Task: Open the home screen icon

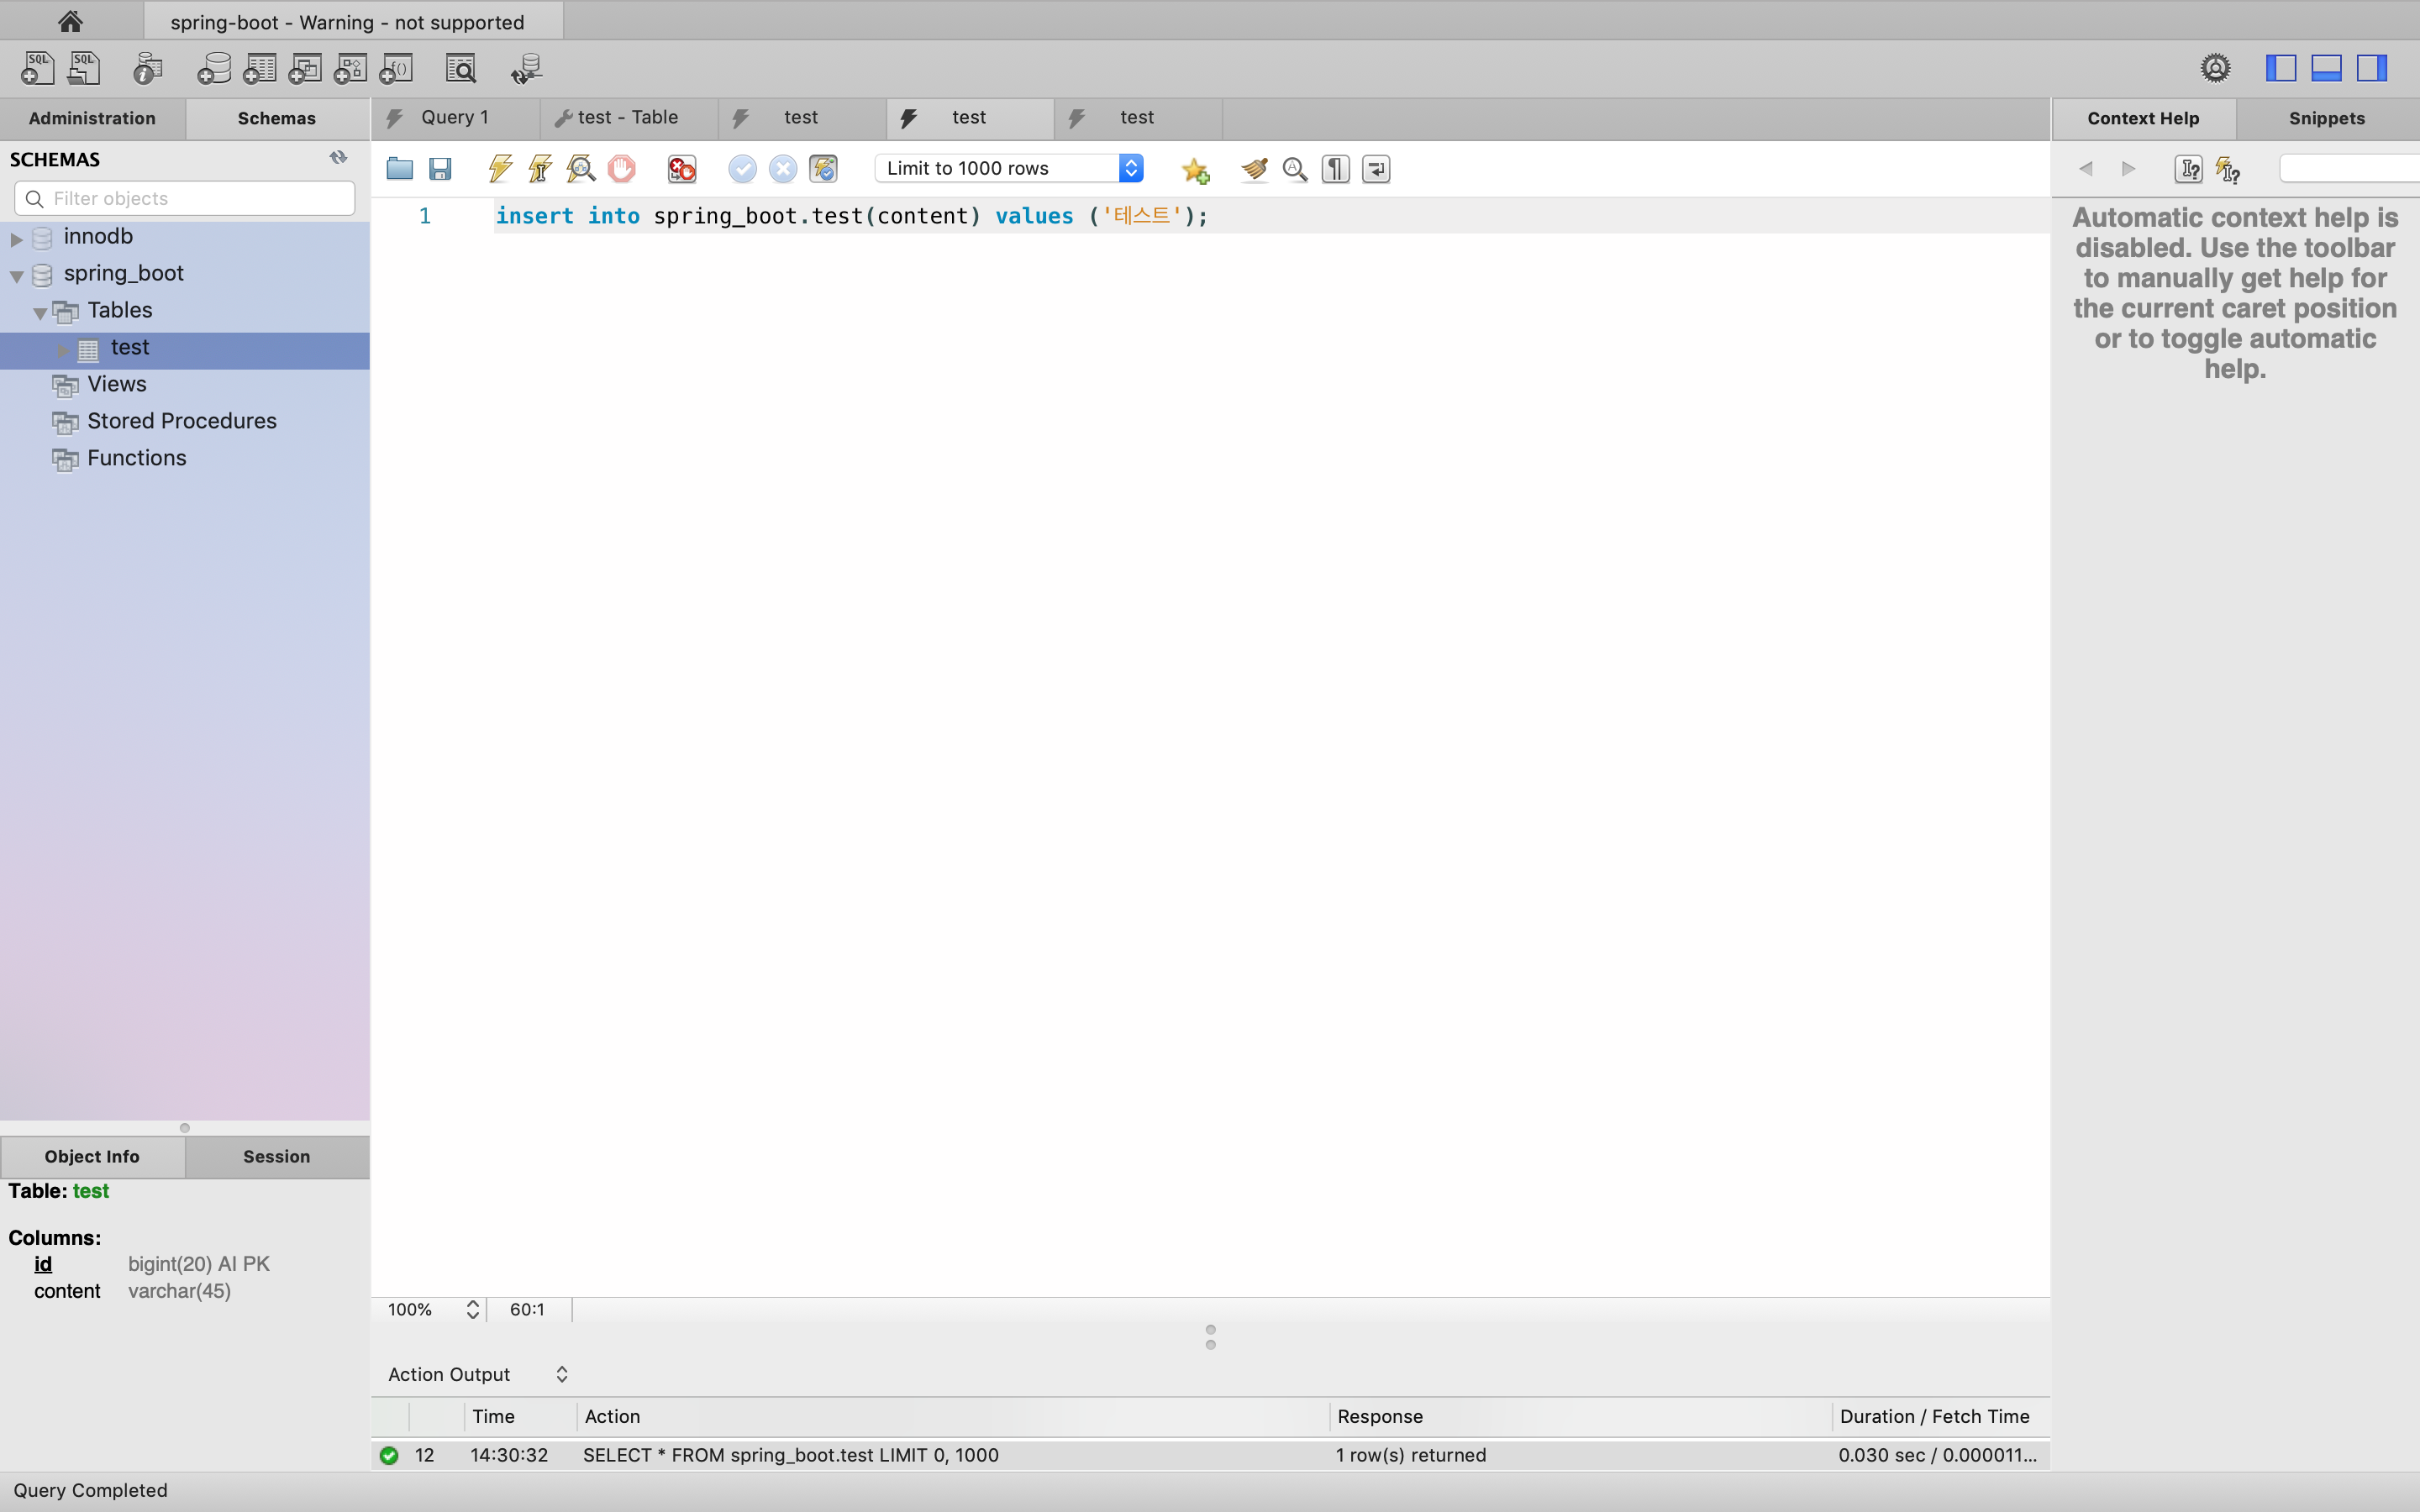Action: coord(70,21)
